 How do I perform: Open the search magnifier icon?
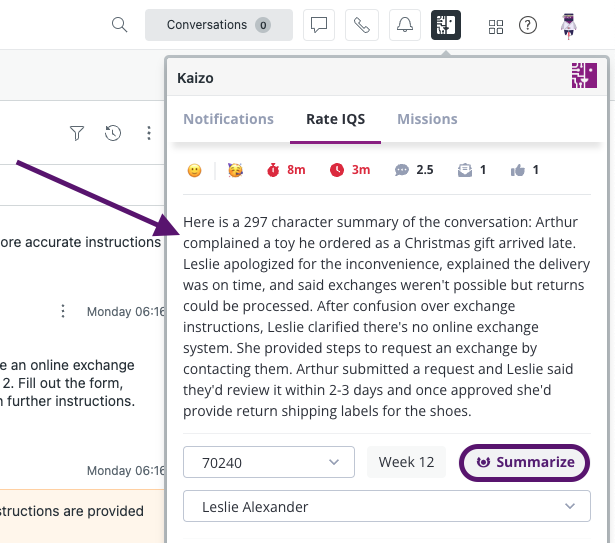pos(119,25)
